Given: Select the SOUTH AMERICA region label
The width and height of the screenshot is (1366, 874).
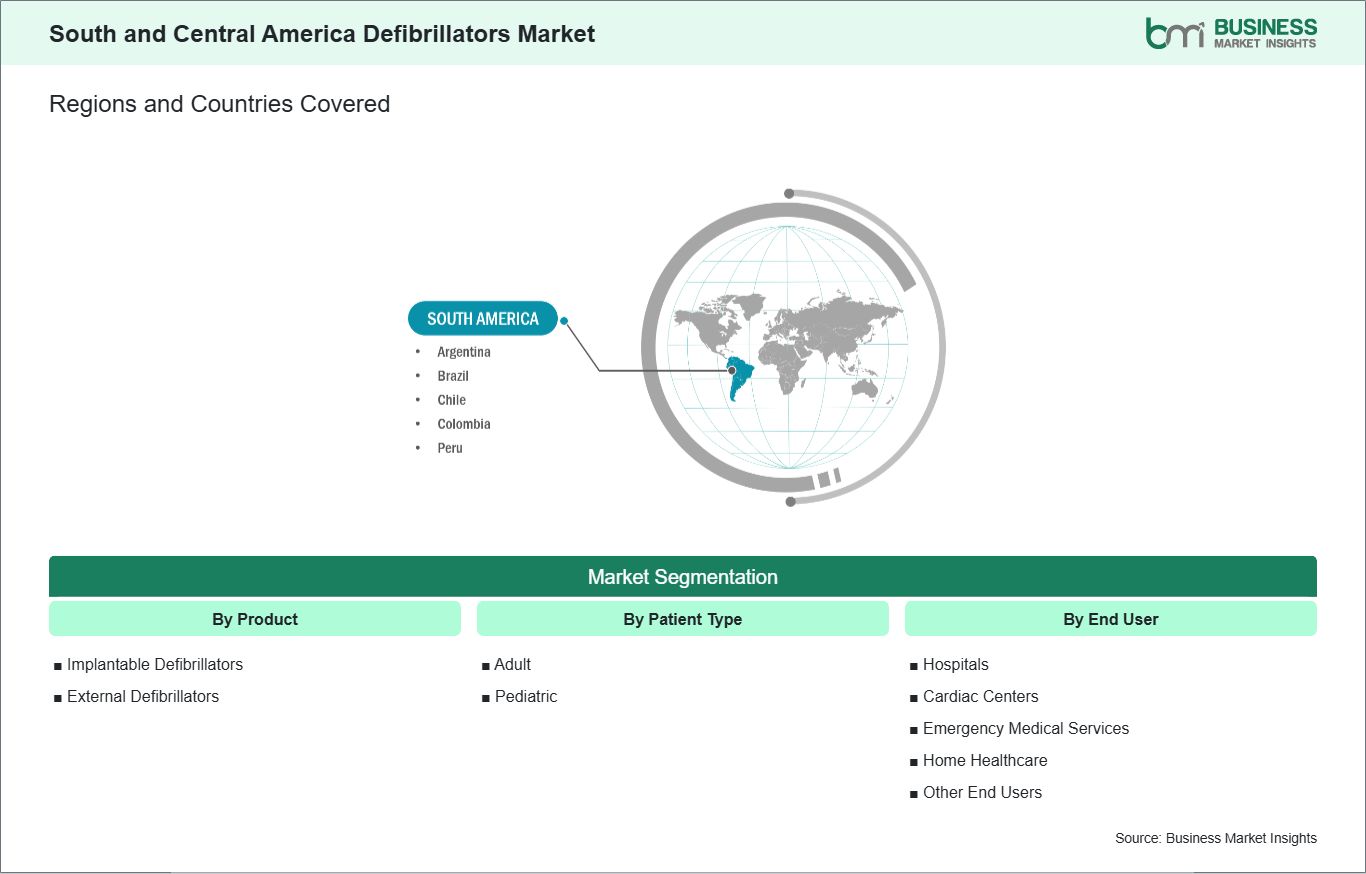Looking at the screenshot, I should (483, 318).
